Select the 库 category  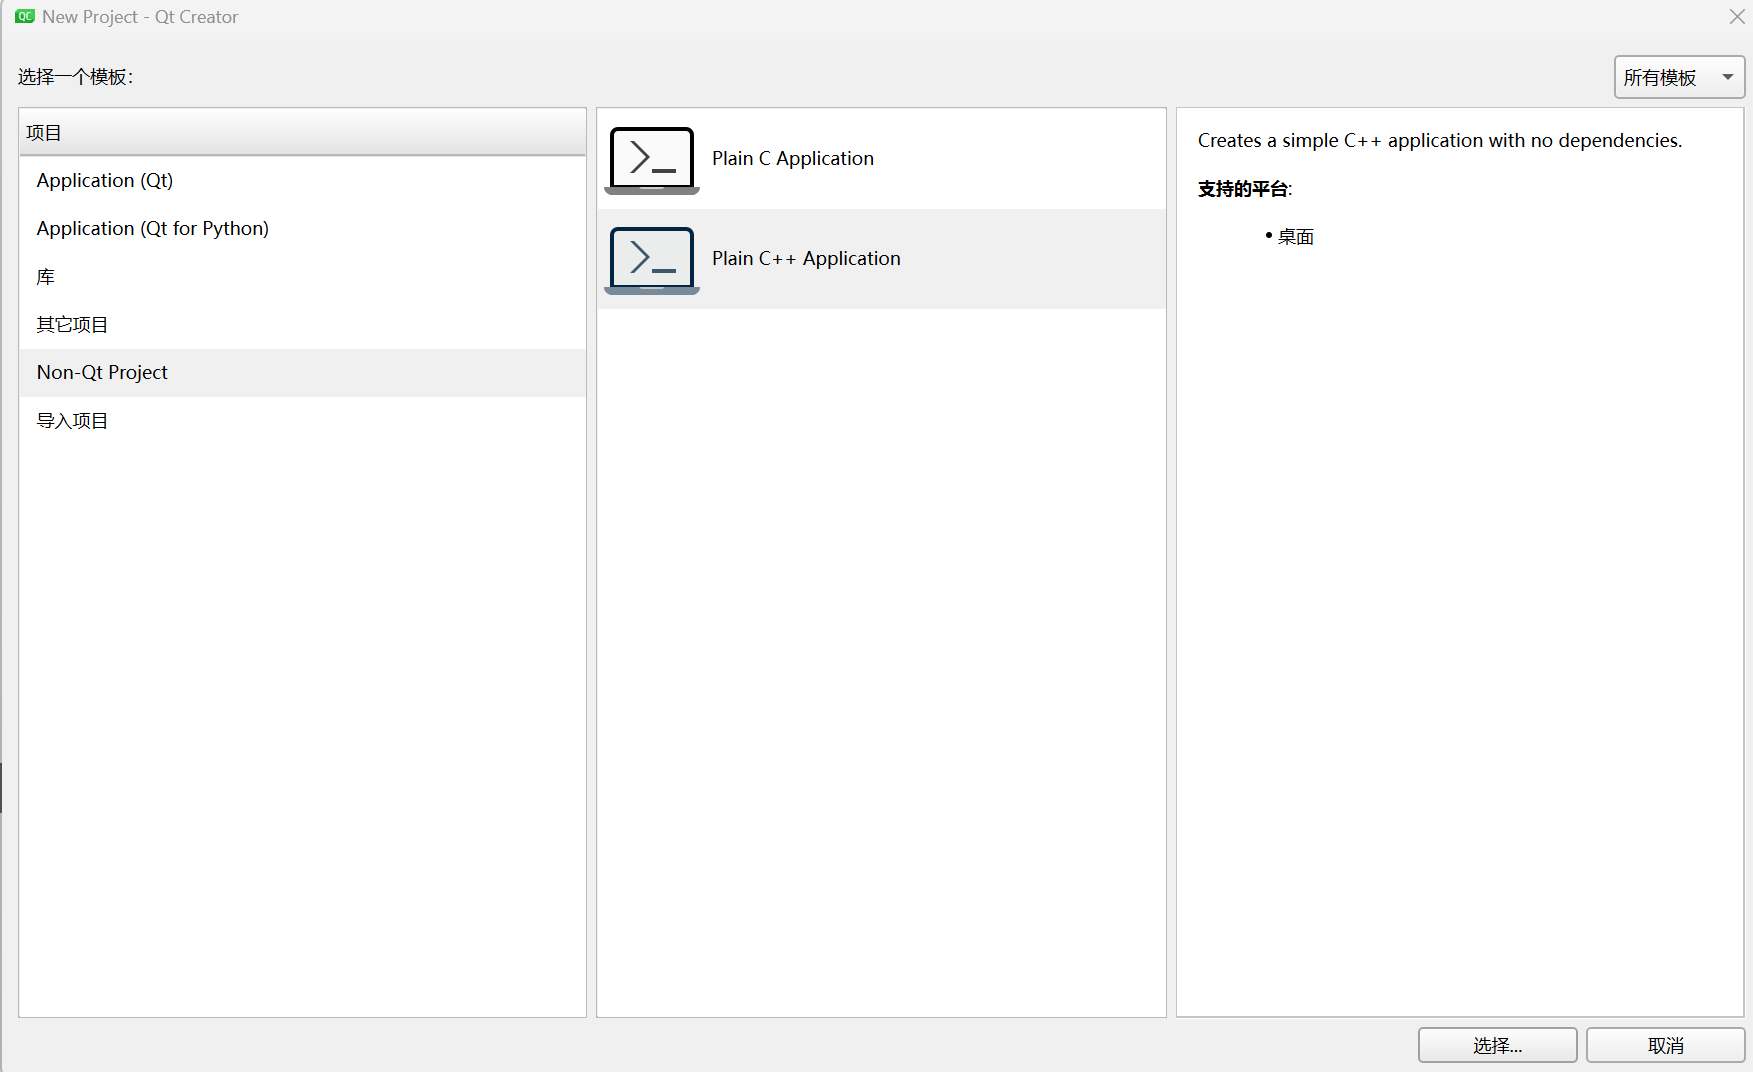click(302, 277)
